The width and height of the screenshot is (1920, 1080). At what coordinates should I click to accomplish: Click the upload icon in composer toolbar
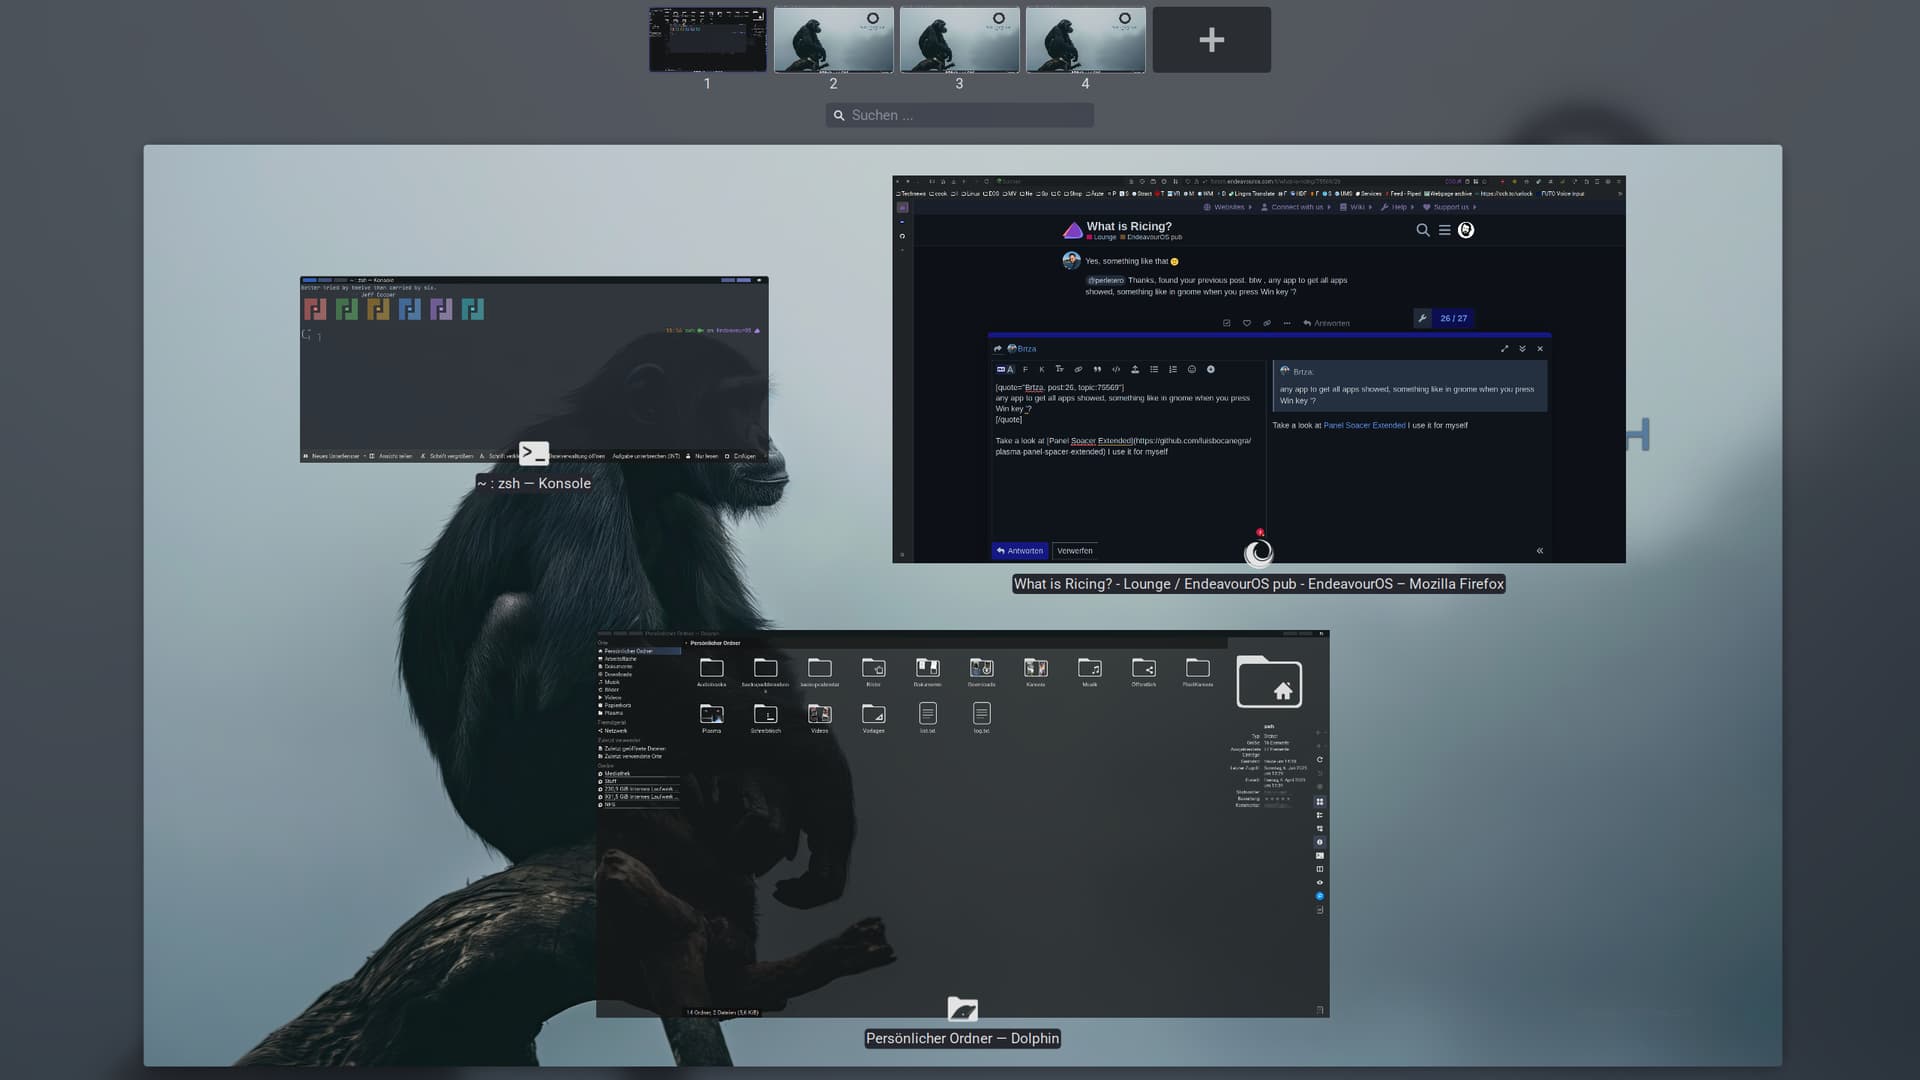click(x=1134, y=369)
